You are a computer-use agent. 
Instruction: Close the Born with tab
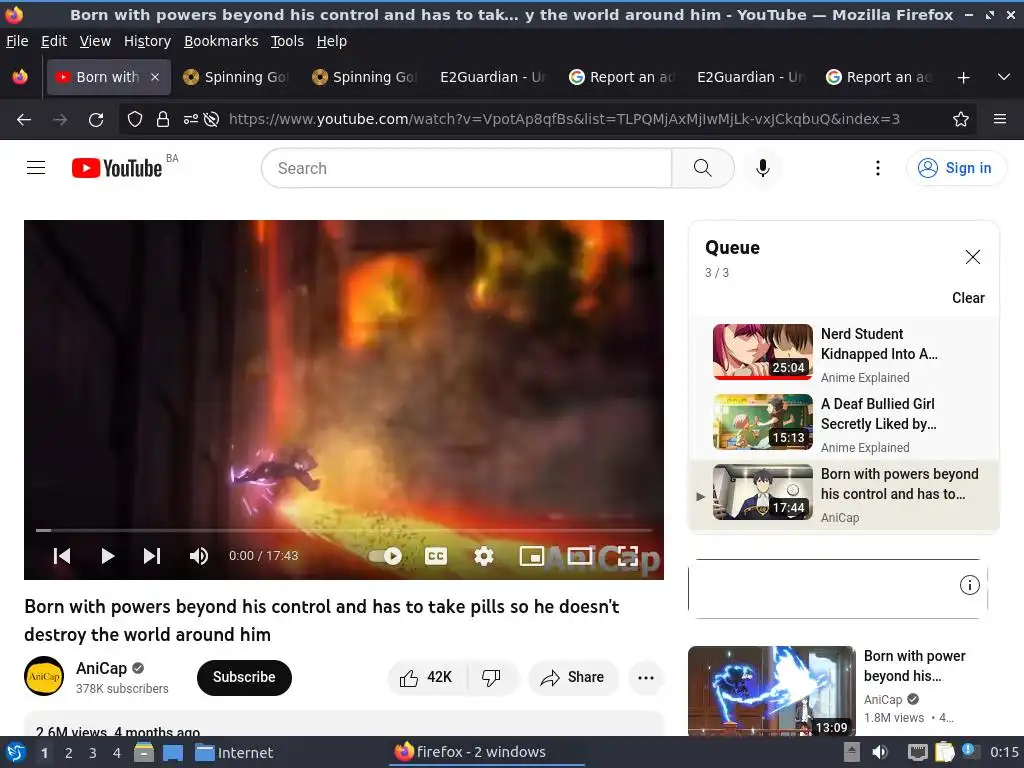point(155,77)
